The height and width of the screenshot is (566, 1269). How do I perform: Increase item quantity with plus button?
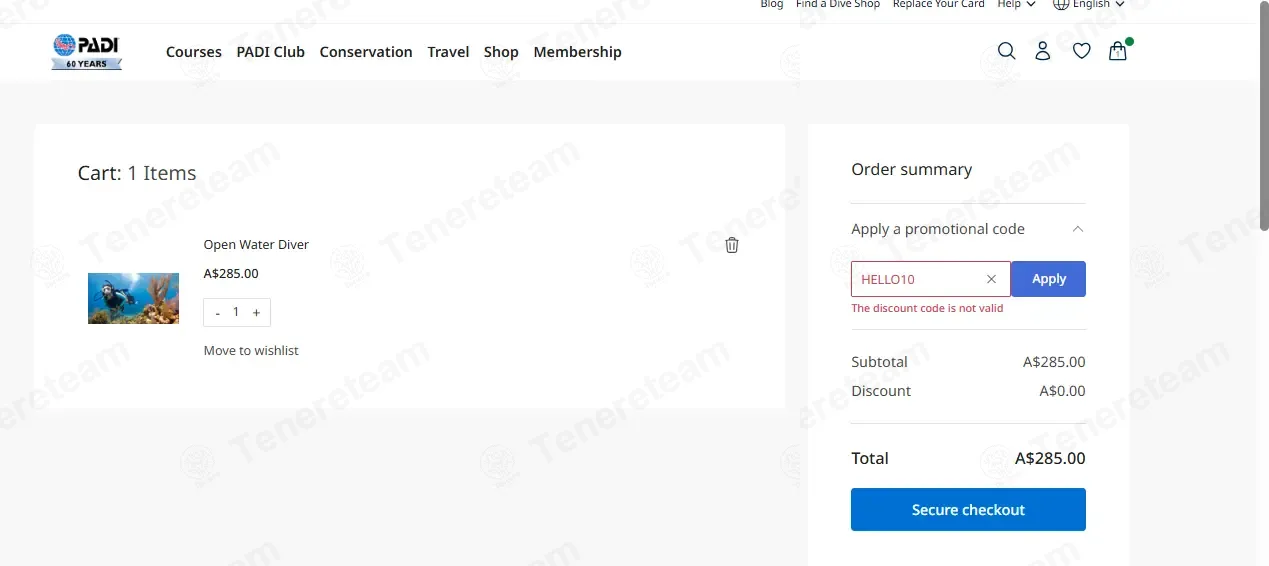256,313
